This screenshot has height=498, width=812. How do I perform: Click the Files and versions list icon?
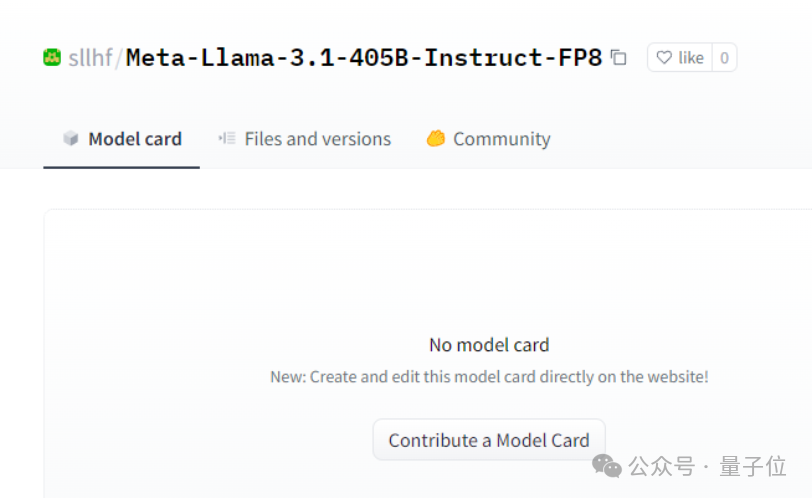[x=227, y=139]
